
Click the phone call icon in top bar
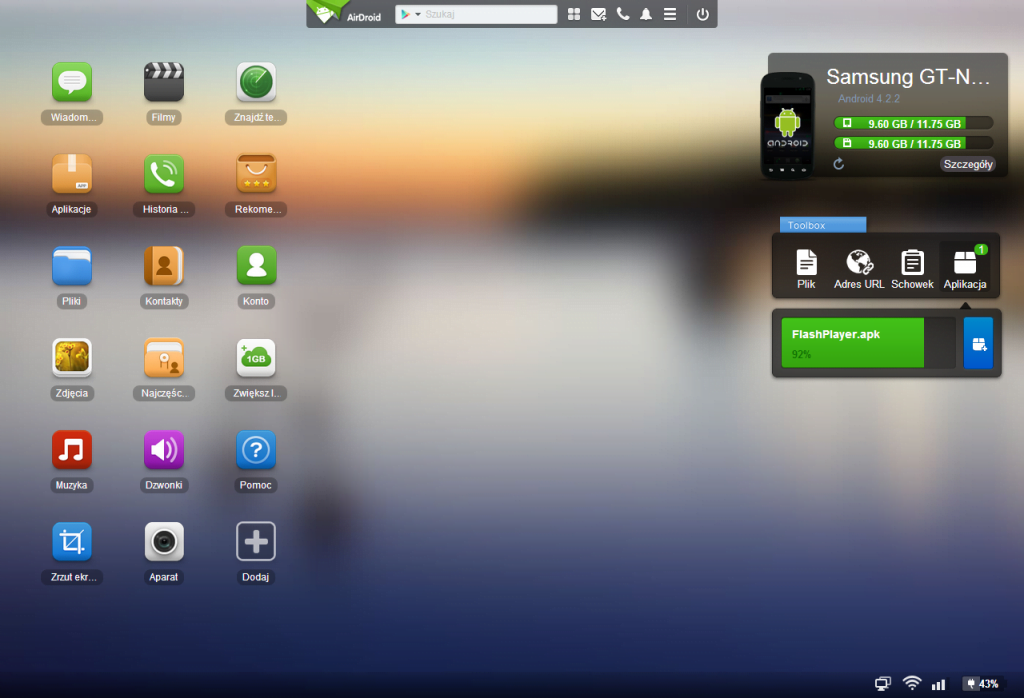(623, 14)
